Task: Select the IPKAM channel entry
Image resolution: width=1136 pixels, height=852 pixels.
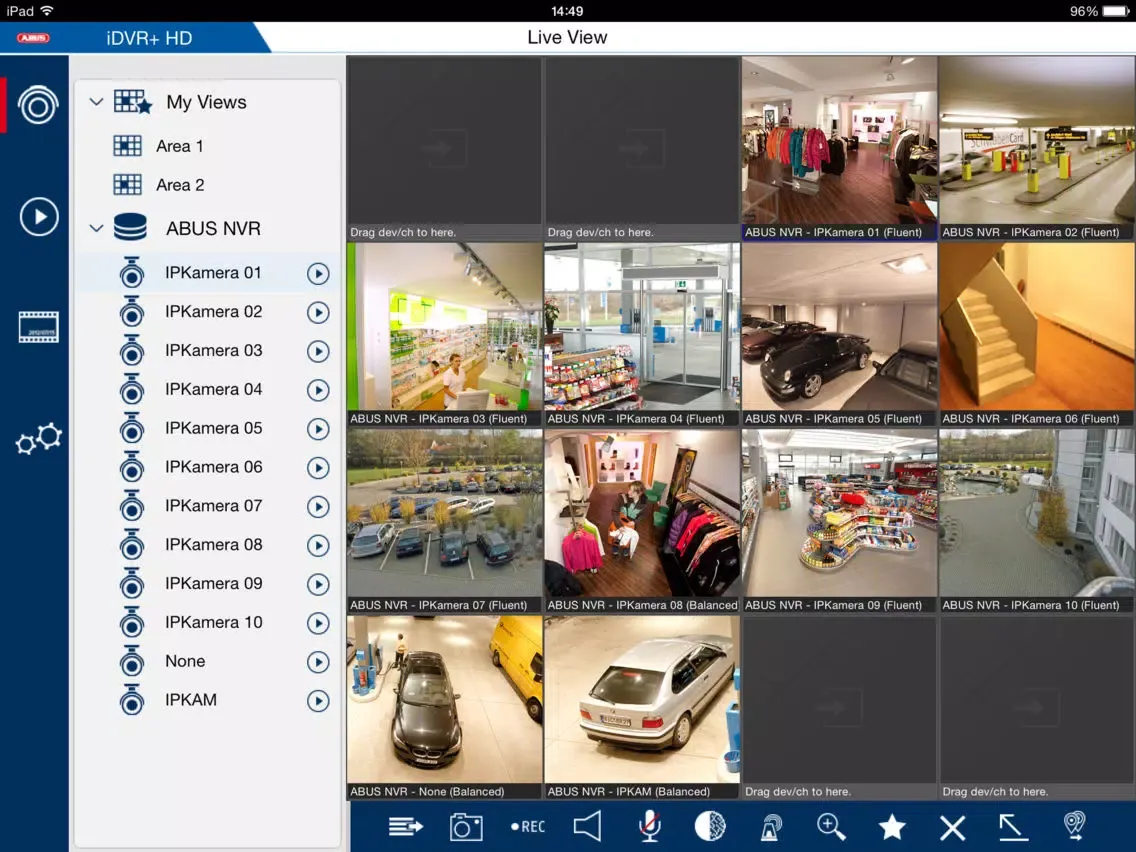Action: point(207,701)
